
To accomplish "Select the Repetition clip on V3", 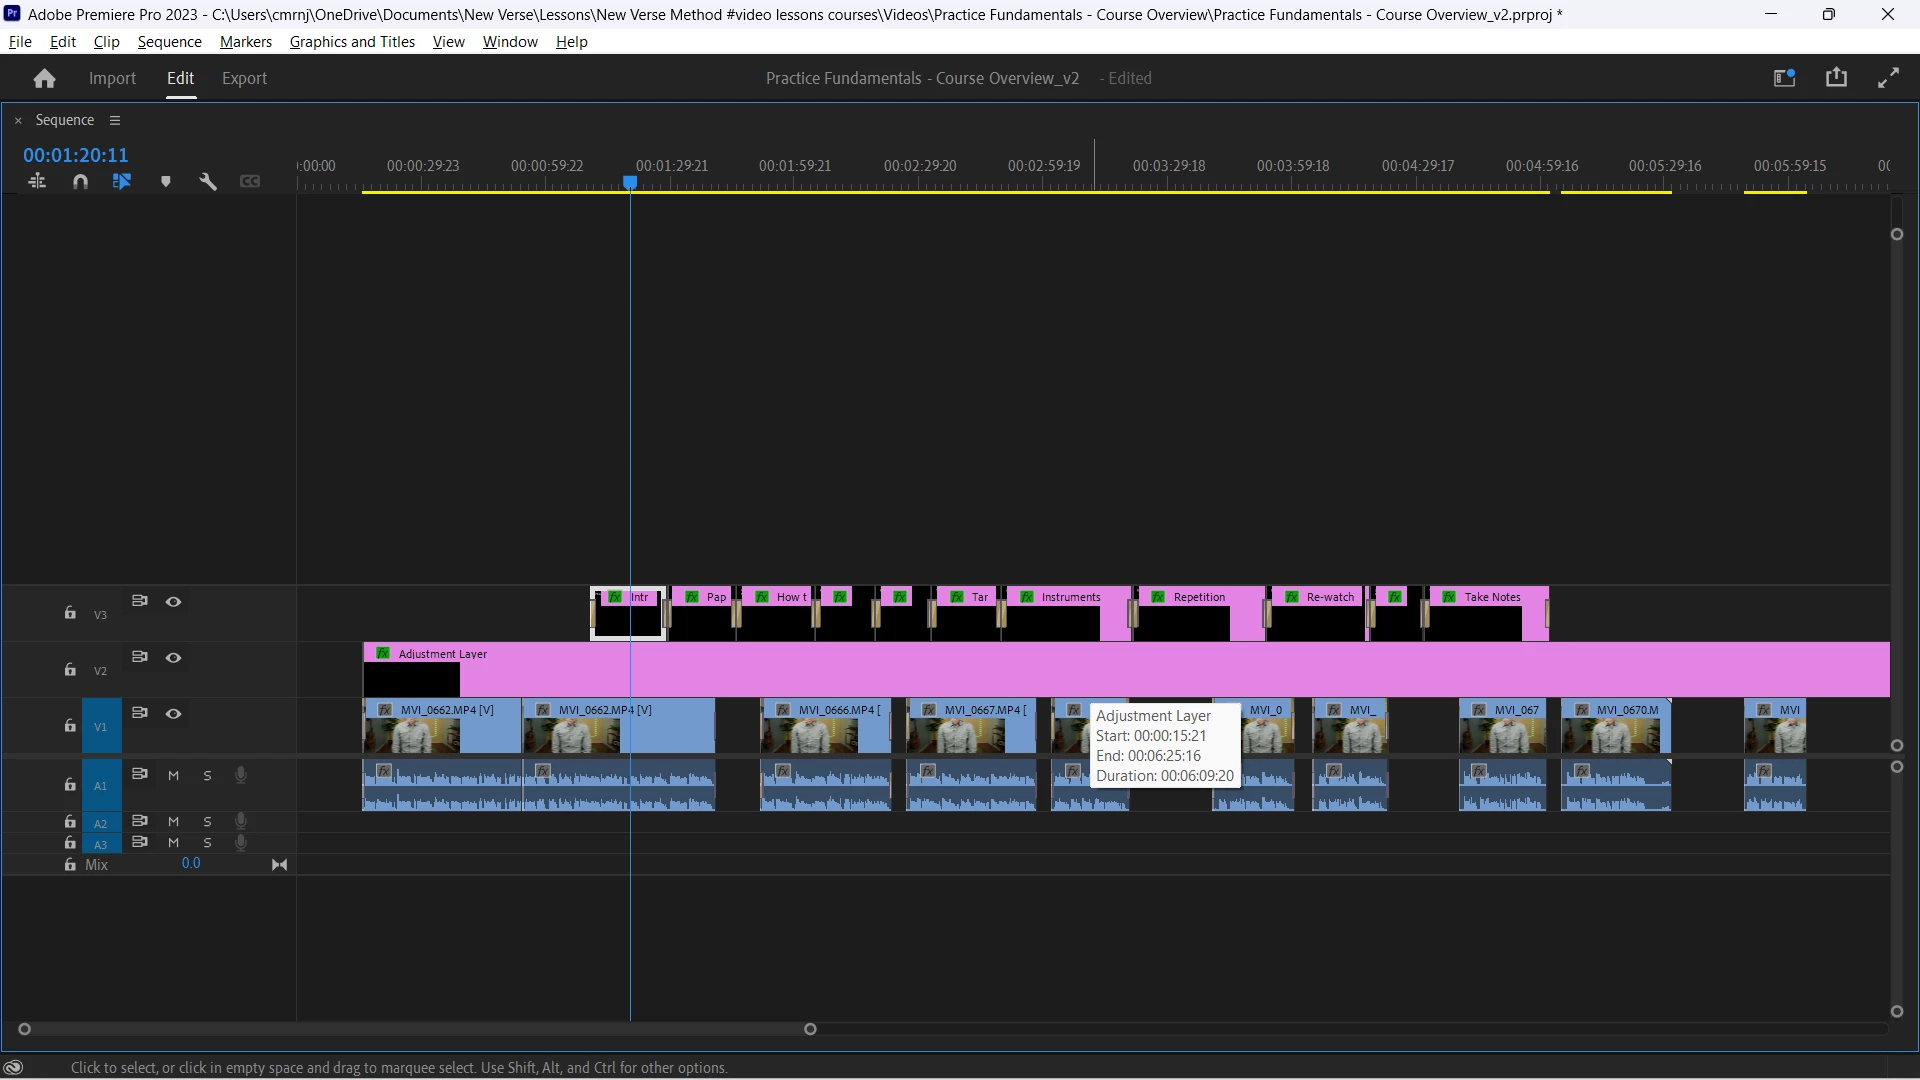I will coord(1198,598).
